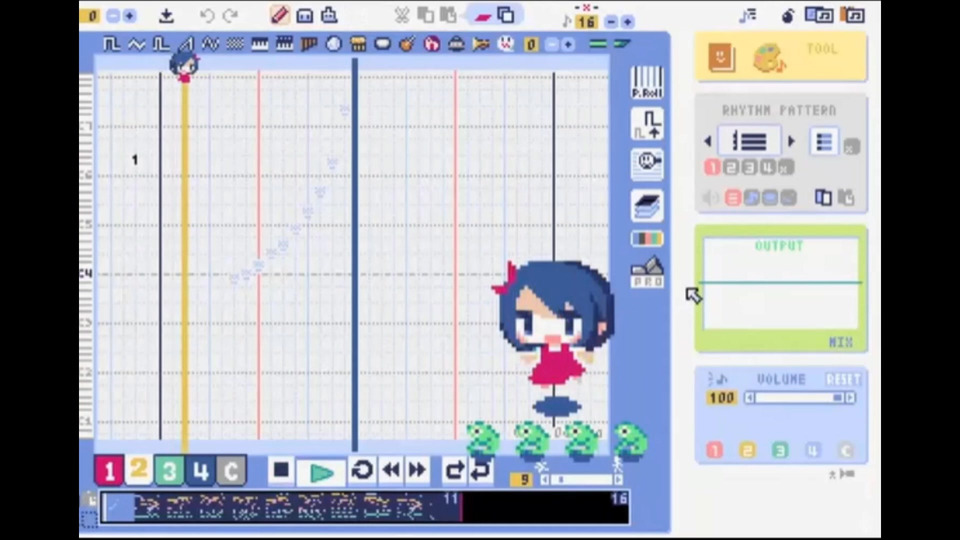Image resolution: width=960 pixels, height=540 pixels.
Task: Open the P.Roll piano roll view
Action: 647,83
